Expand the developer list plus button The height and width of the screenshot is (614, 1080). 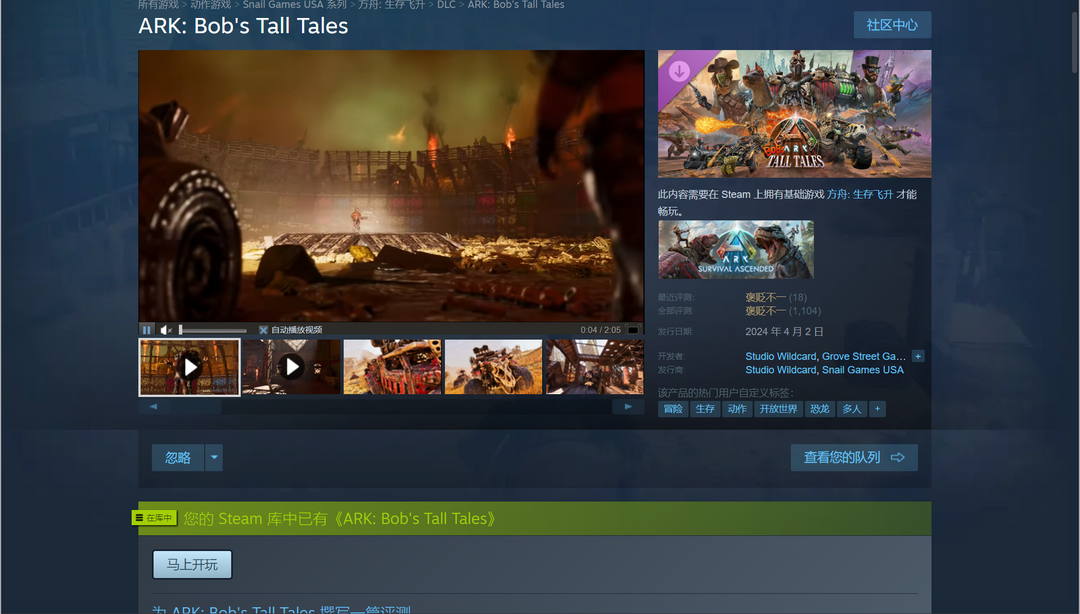(918, 356)
